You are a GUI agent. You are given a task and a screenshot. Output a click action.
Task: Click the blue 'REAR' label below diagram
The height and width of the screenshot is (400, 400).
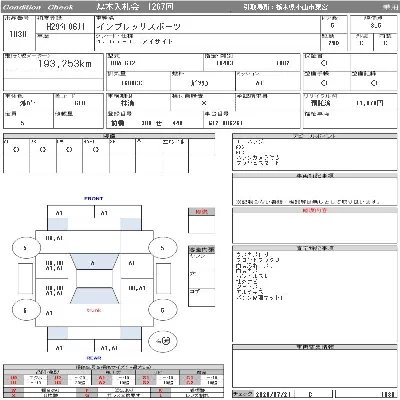click(x=94, y=358)
